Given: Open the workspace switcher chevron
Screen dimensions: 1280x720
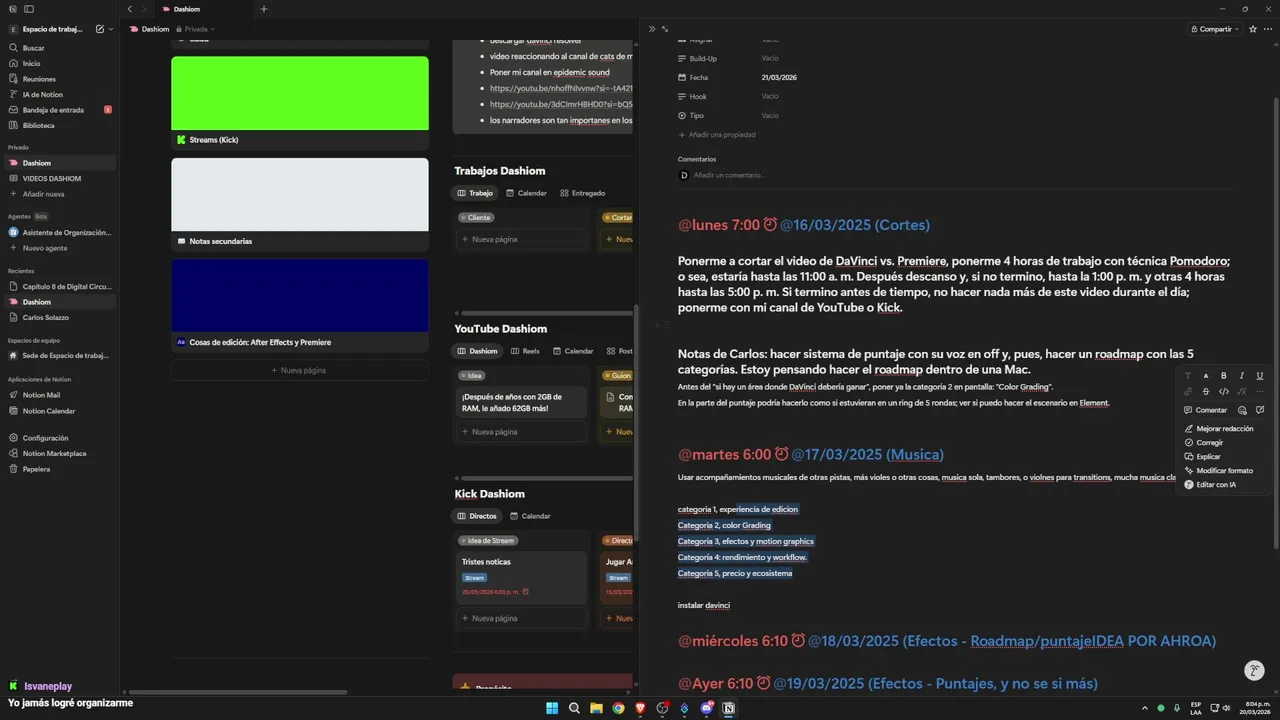Looking at the screenshot, I should 111,29.
